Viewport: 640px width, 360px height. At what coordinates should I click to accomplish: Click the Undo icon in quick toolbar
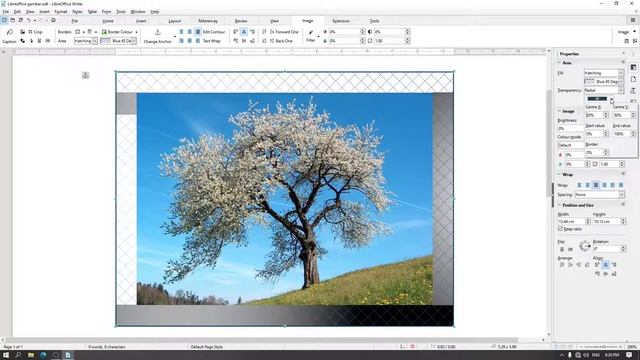(x=29, y=20)
